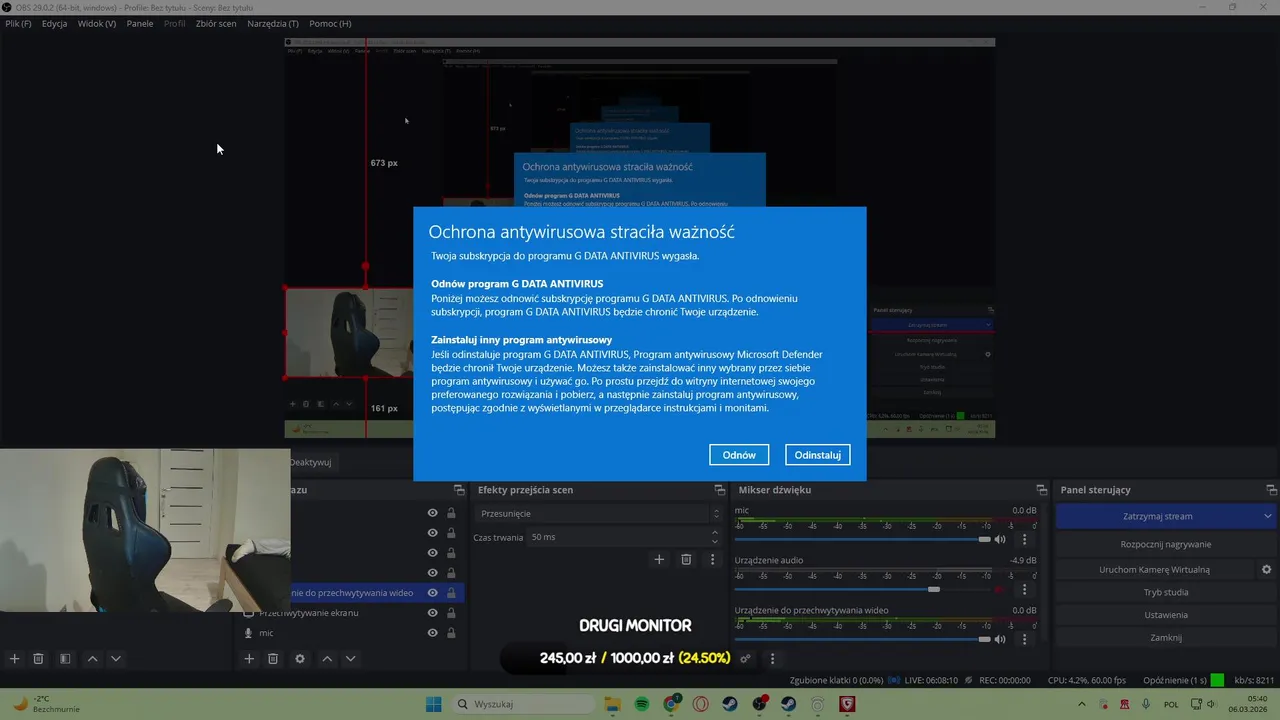Mute Urządzenie do przechwytywania wideo channel
The height and width of the screenshot is (720, 1280).
point(1000,639)
